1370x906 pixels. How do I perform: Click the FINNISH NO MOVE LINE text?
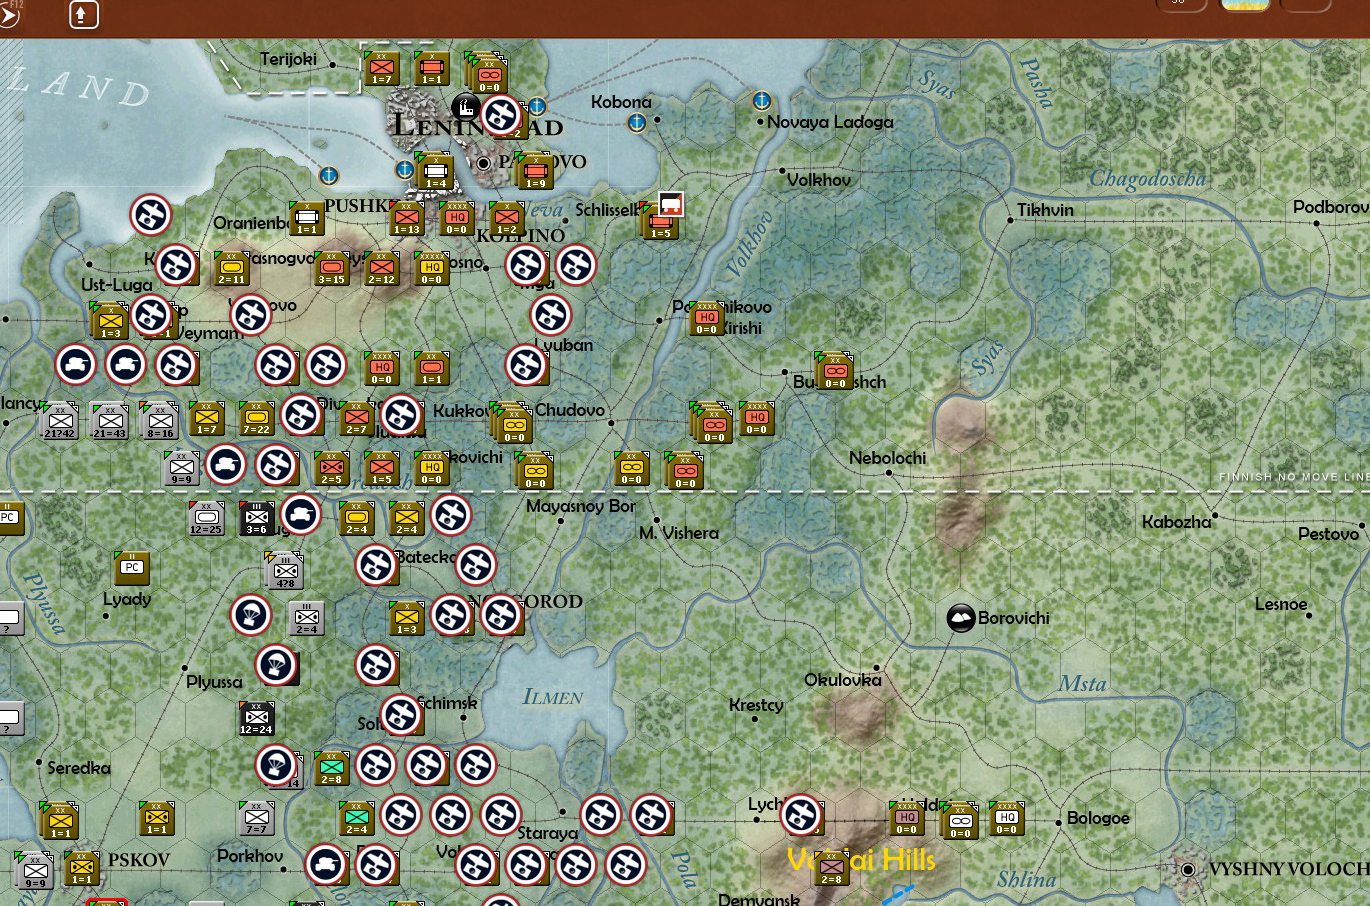[1294, 477]
